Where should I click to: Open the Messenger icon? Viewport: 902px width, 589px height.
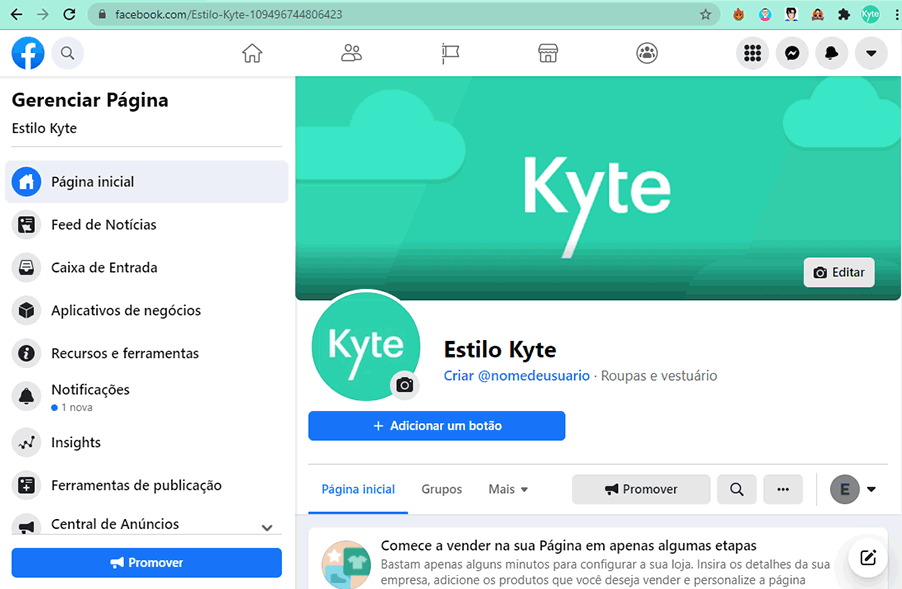point(792,53)
